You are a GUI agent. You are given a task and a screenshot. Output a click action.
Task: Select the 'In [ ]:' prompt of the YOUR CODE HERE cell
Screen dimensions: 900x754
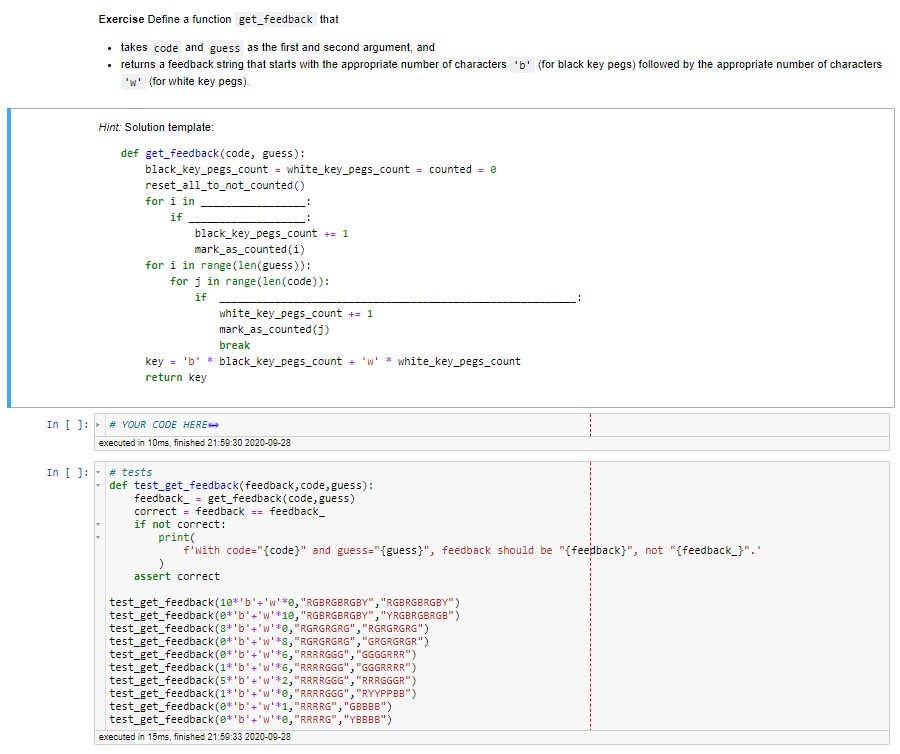pos(68,425)
